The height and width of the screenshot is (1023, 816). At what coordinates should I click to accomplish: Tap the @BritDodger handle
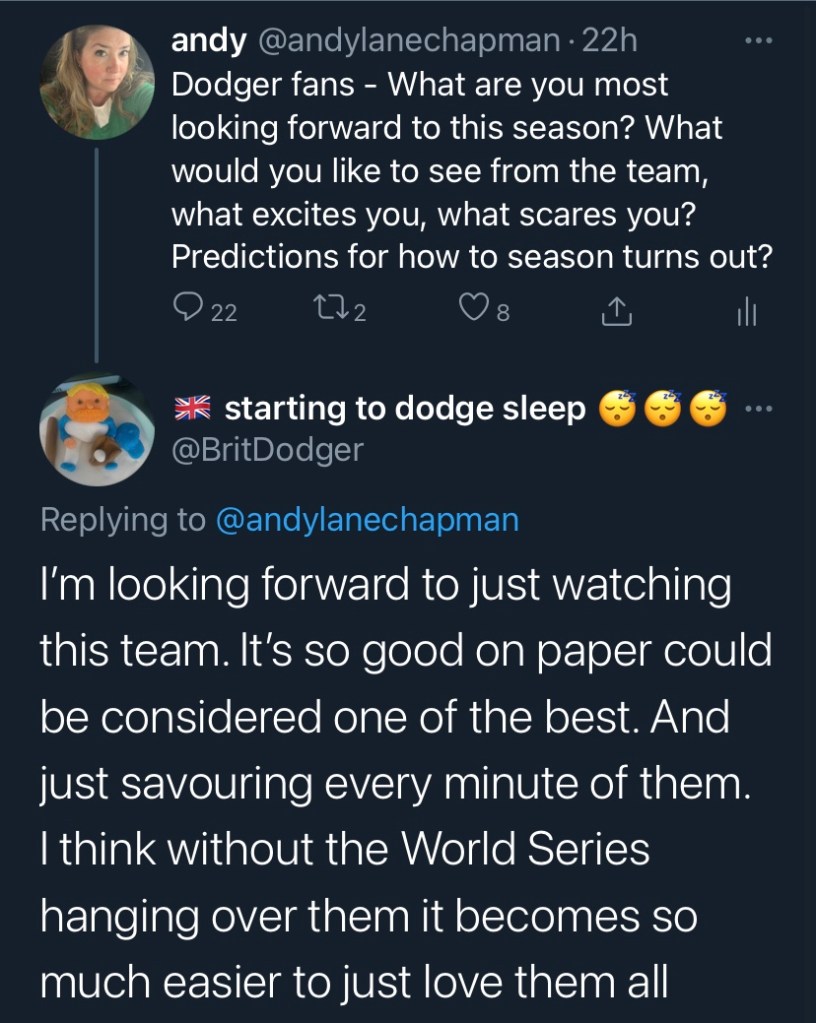[x=268, y=451]
